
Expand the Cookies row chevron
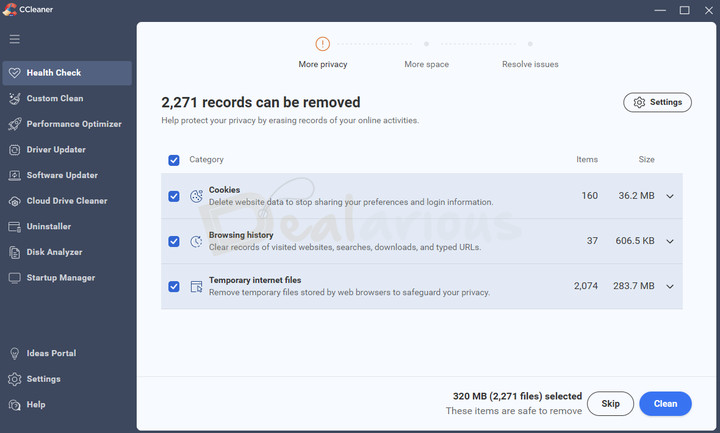point(670,196)
